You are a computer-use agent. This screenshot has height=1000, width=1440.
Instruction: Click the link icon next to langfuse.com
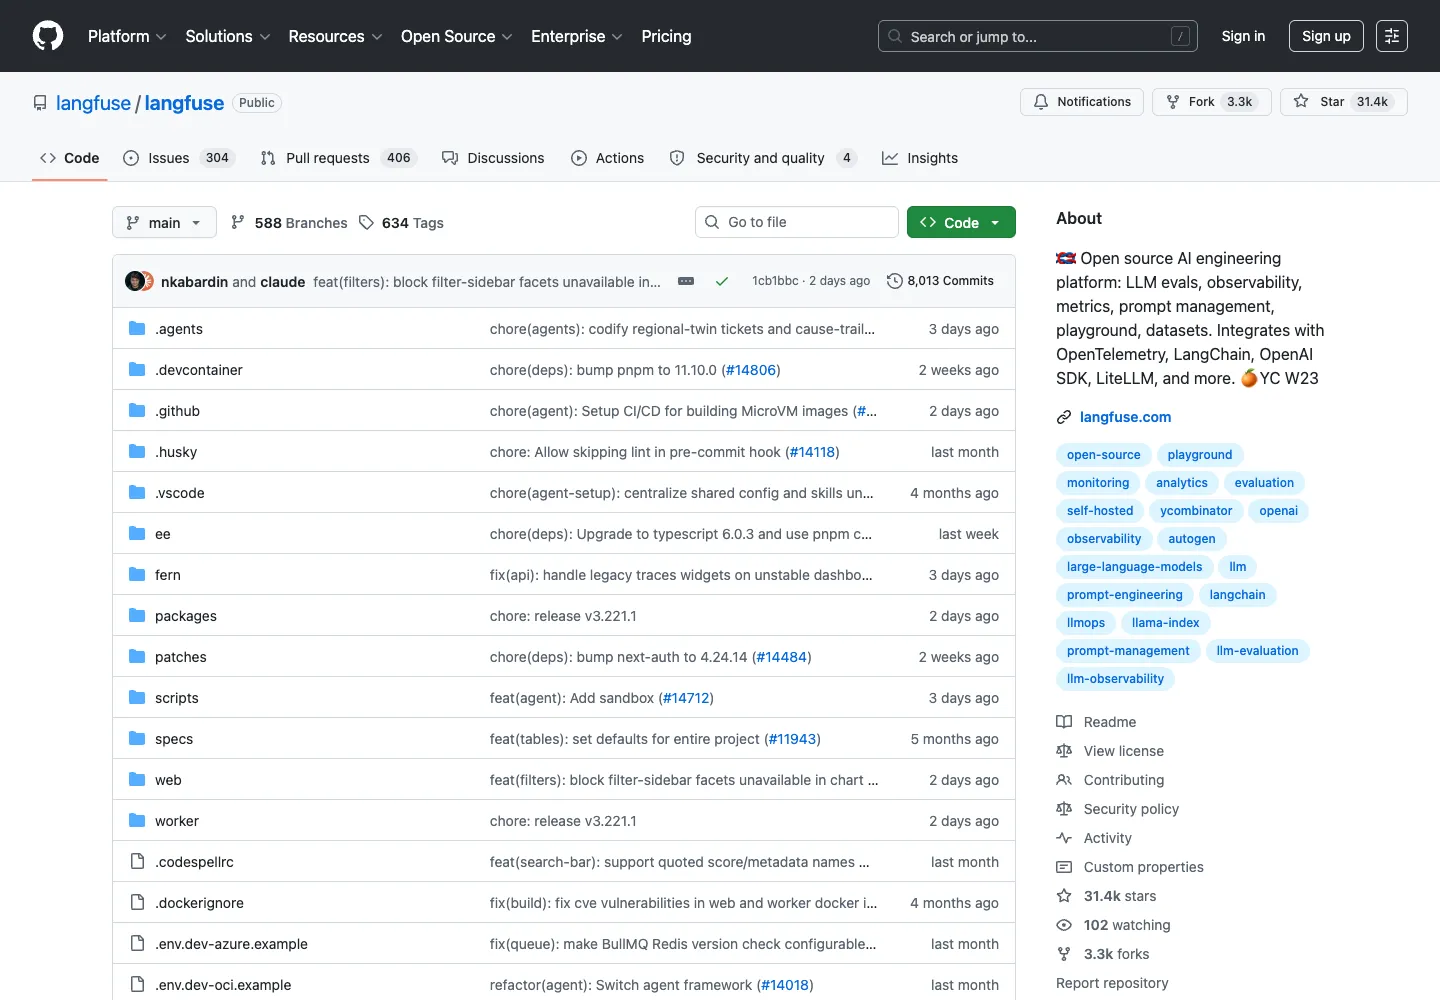click(1064, 417)
